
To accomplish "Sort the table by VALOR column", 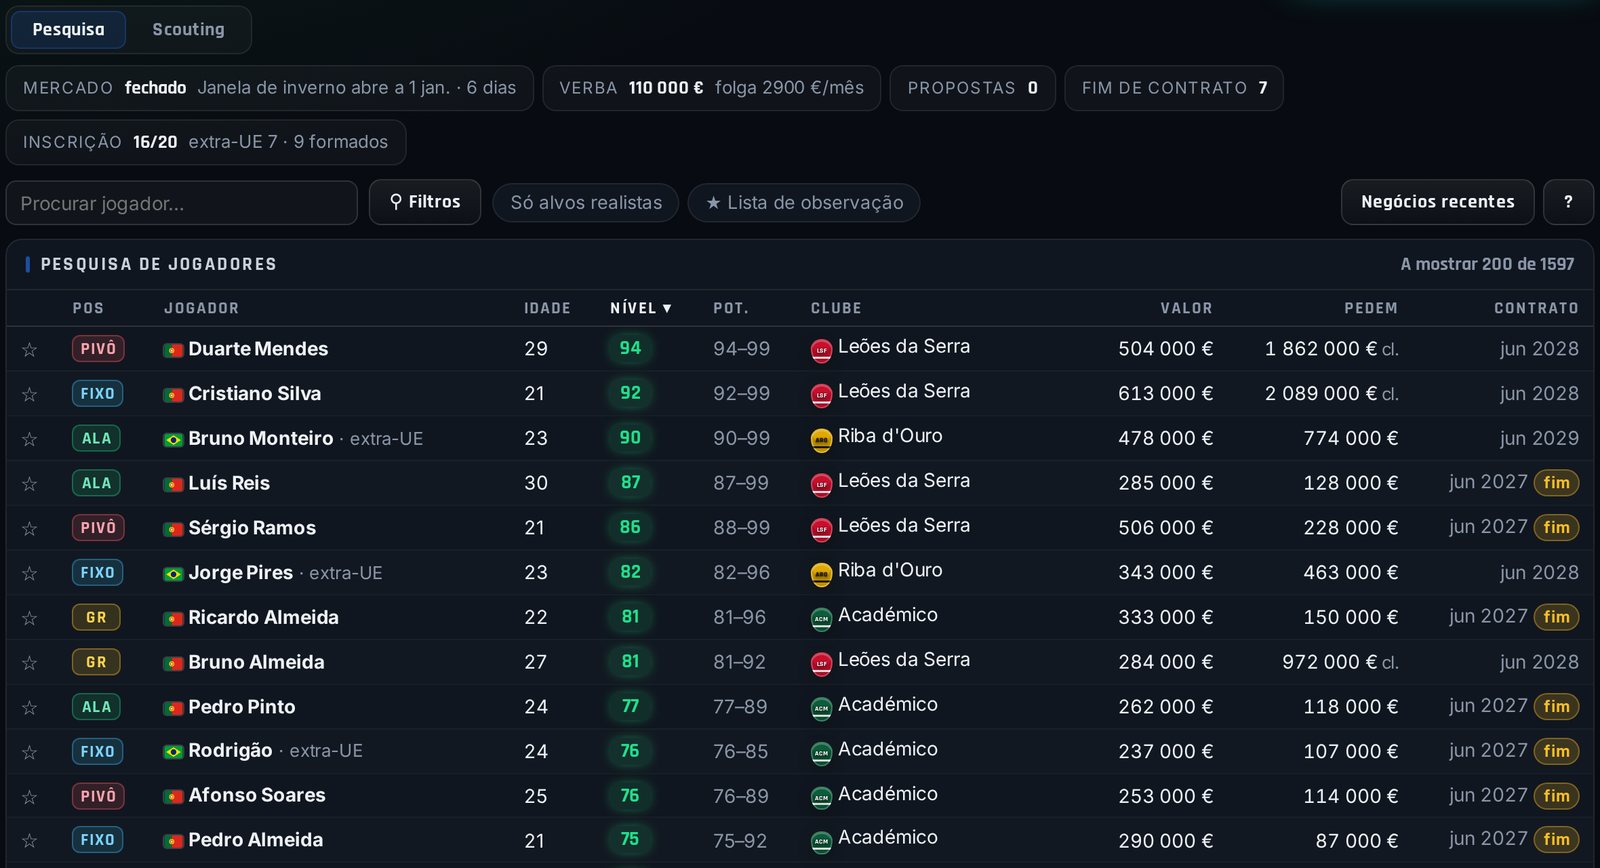I will coord(1186,308).
